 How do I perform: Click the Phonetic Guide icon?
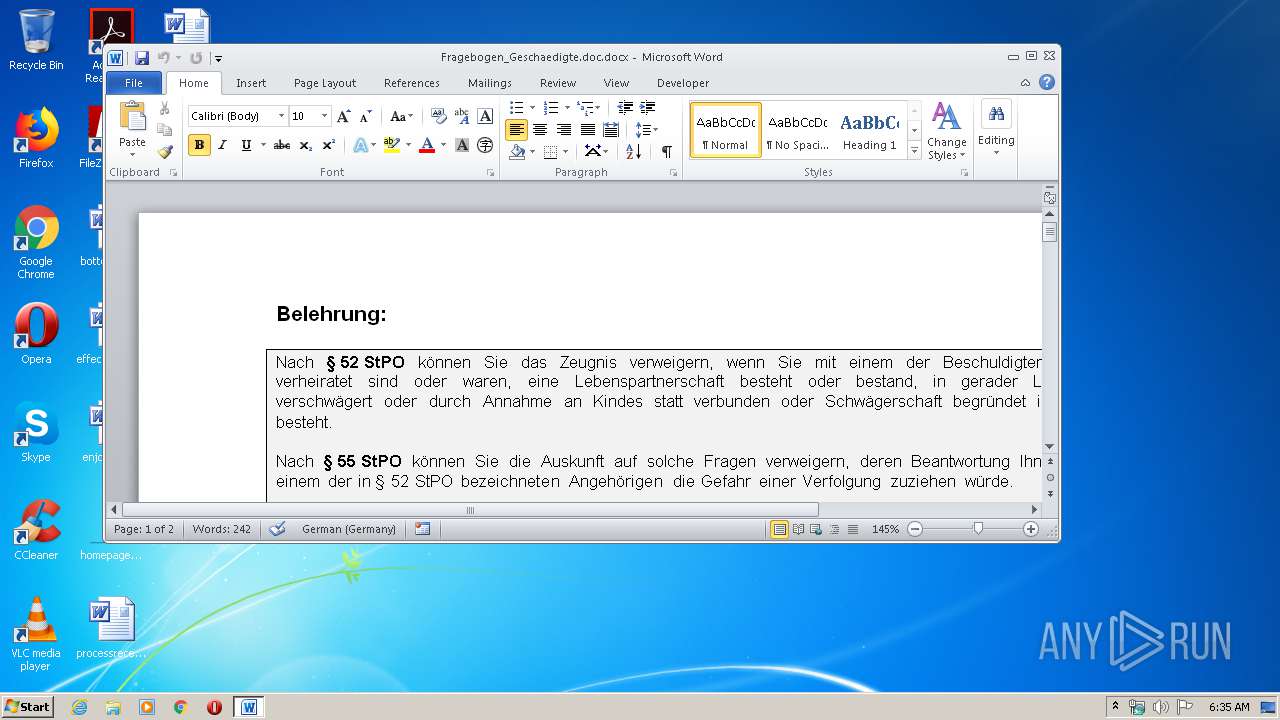pyautogui.click(x=461, y=116)
